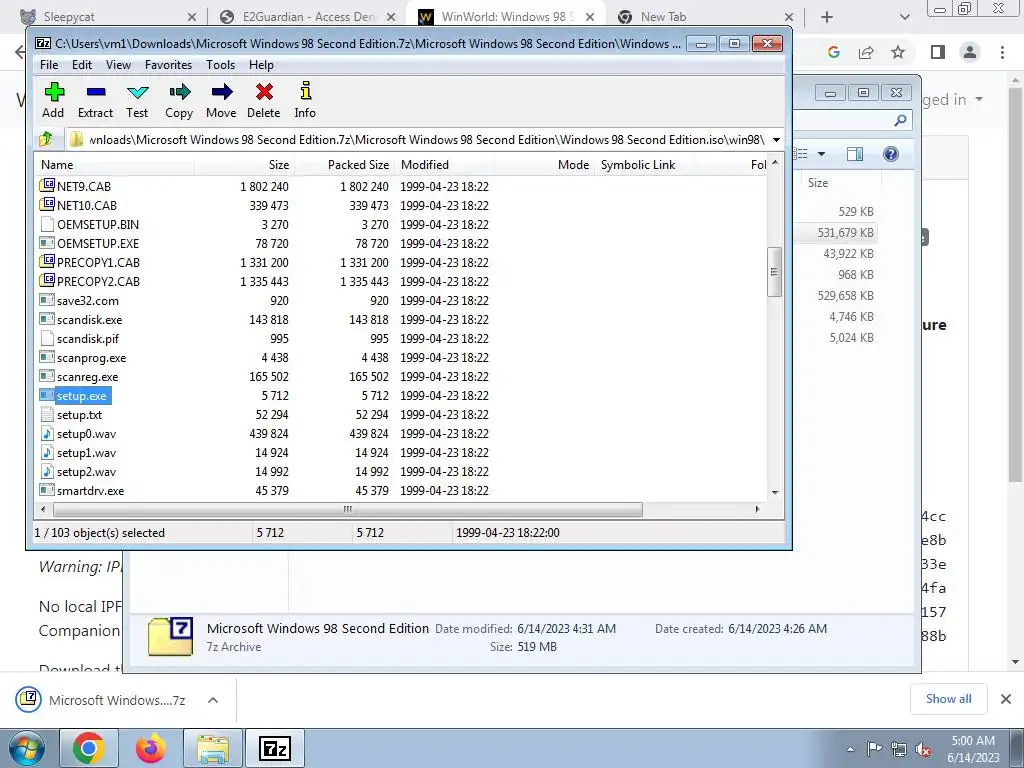This screenshot has width=1024, height=768.
Task: Click the File Explorer taskbar icon
Action: point(213,748)
